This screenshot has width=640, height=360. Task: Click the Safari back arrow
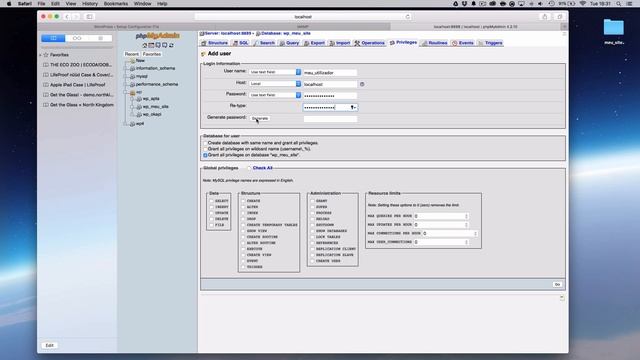(x=67, y=17)
